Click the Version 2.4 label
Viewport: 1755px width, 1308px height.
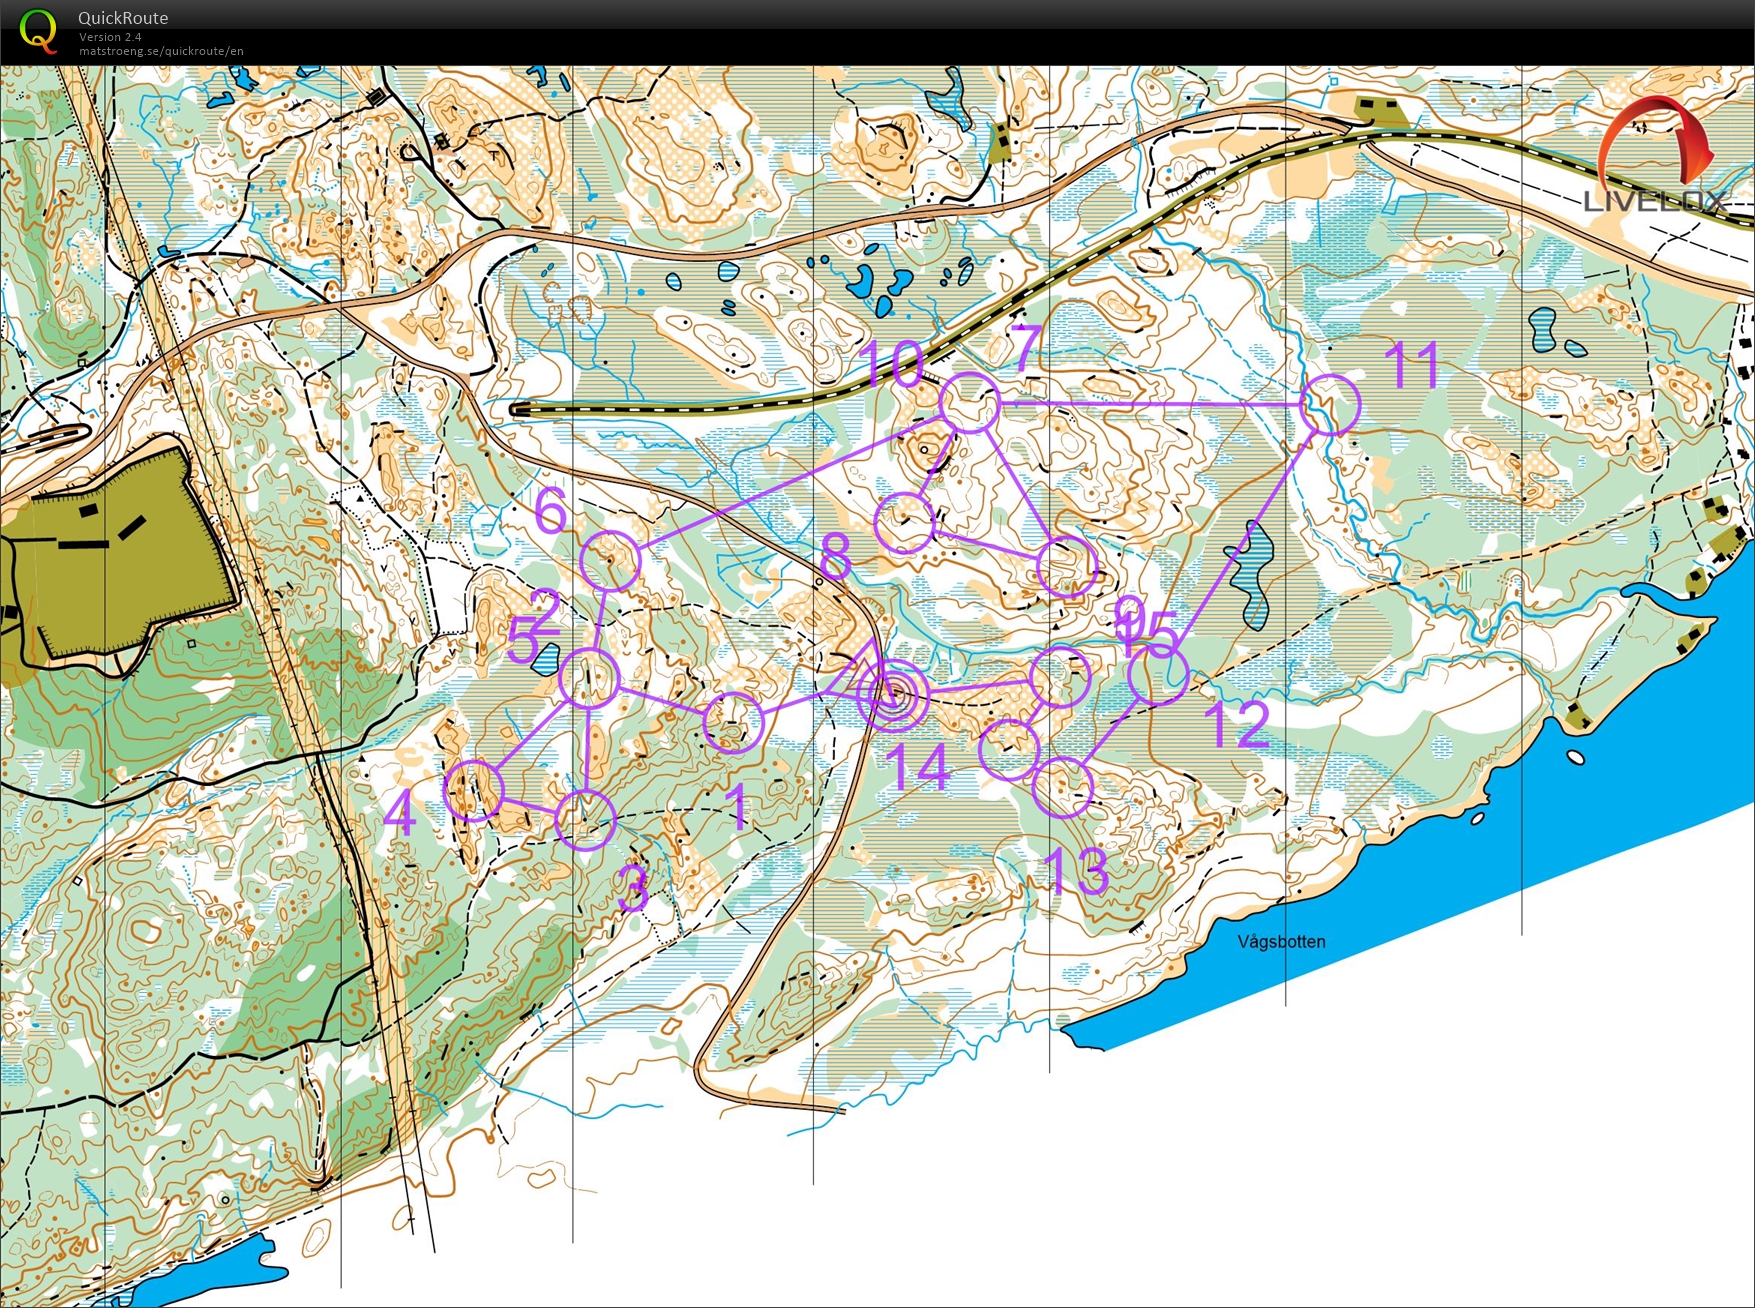click(x=110, y=37)
